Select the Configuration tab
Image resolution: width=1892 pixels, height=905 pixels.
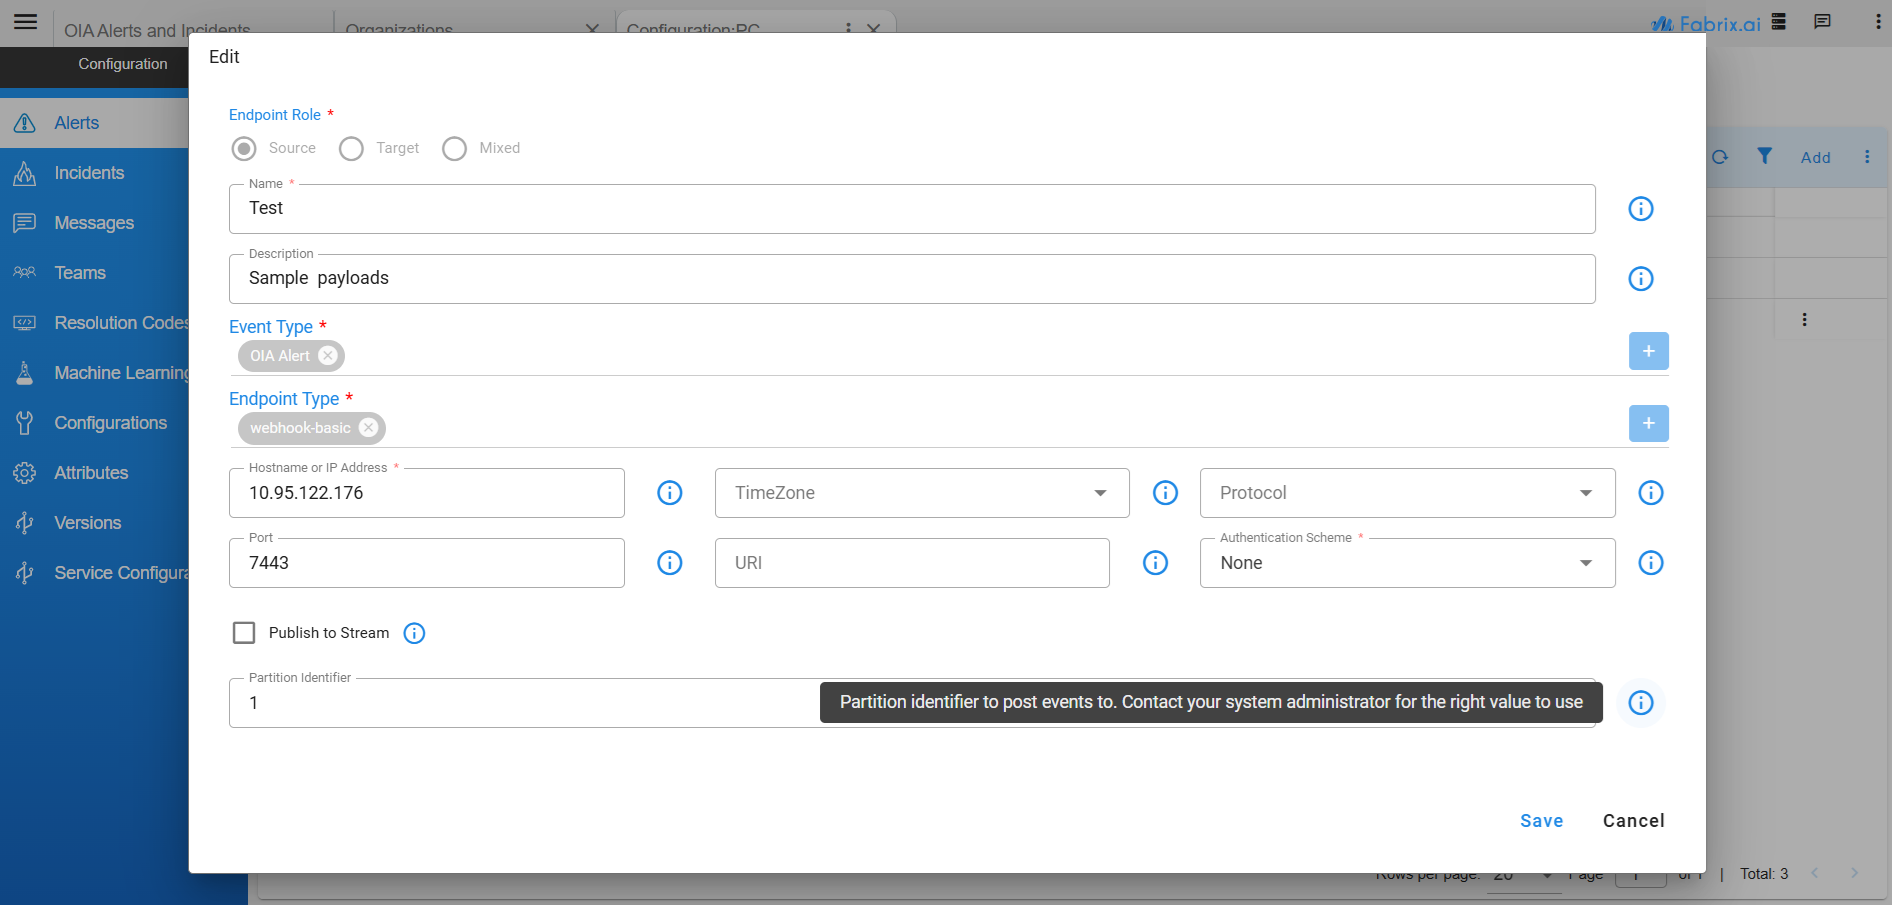click(x=122, y=64)
